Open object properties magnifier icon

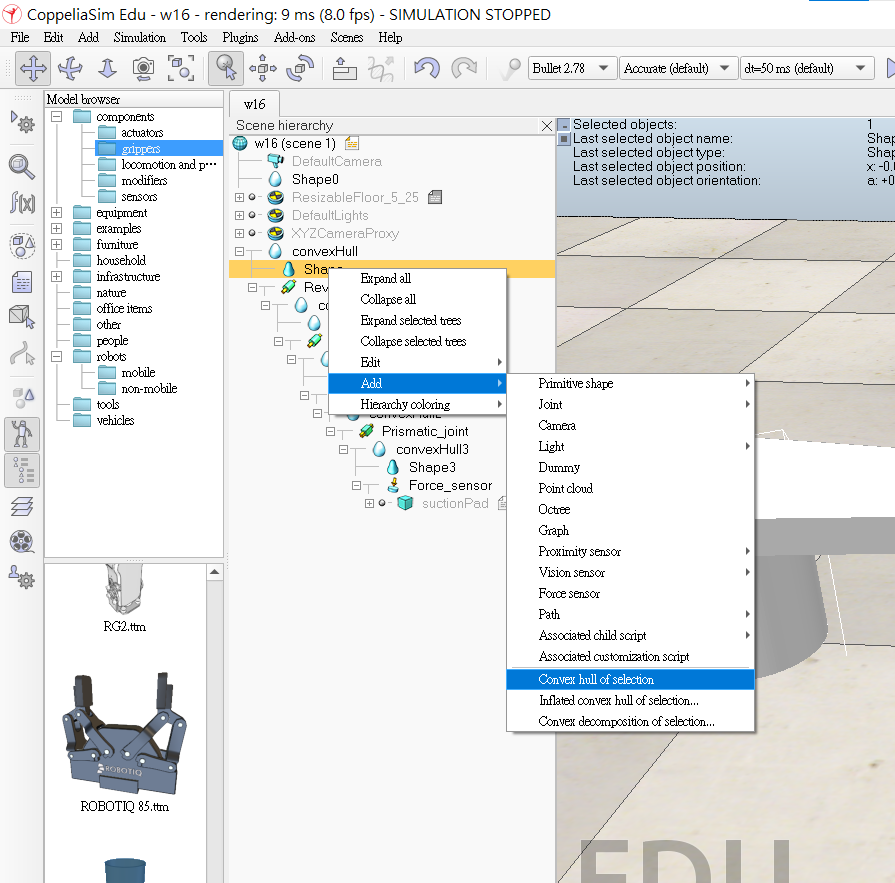pyautogui.click(x=22, y=167)
